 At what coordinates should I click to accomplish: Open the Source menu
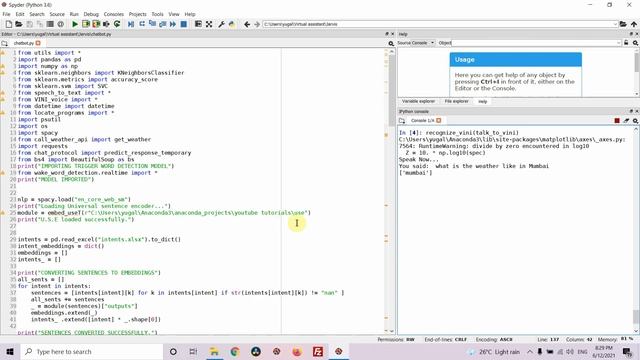click(57, 14)
